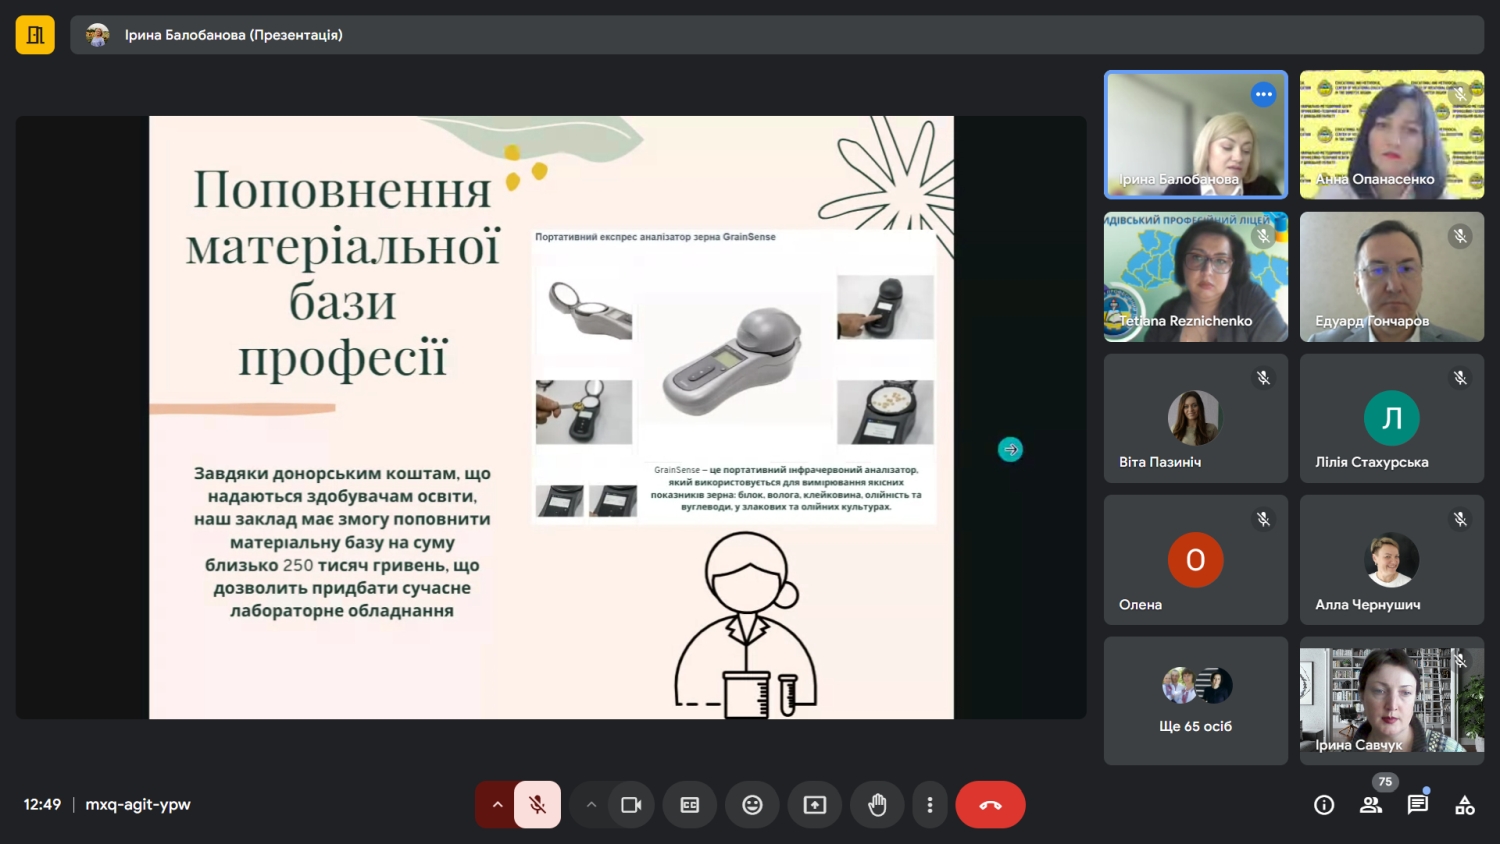This screenshot has height=844, width=1500.
Task: Open the activities panel
Action: coord(1465,805)
